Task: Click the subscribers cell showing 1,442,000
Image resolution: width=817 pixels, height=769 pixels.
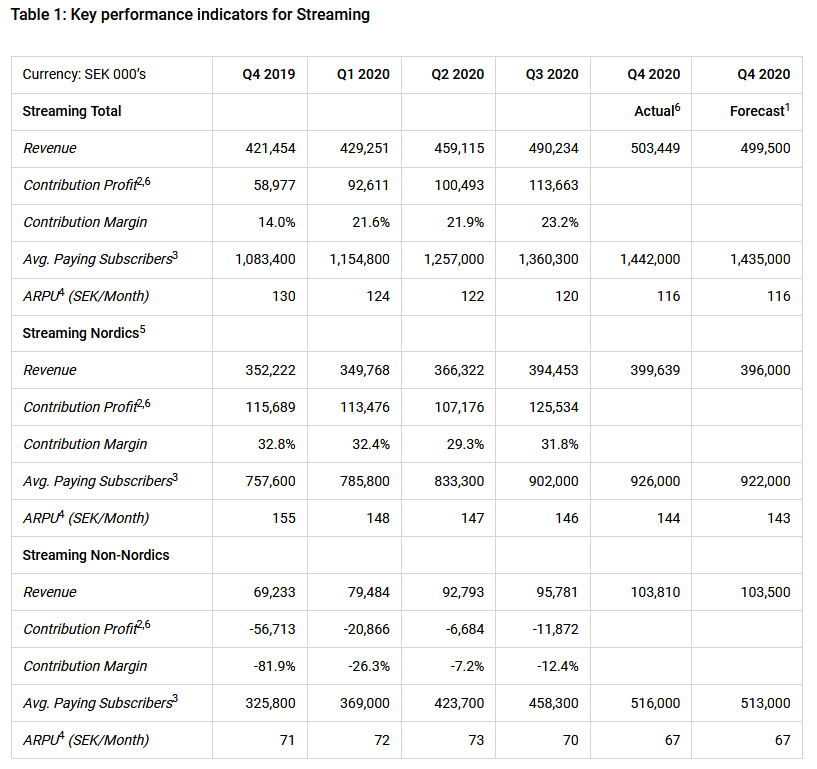Action: (650, 259)
